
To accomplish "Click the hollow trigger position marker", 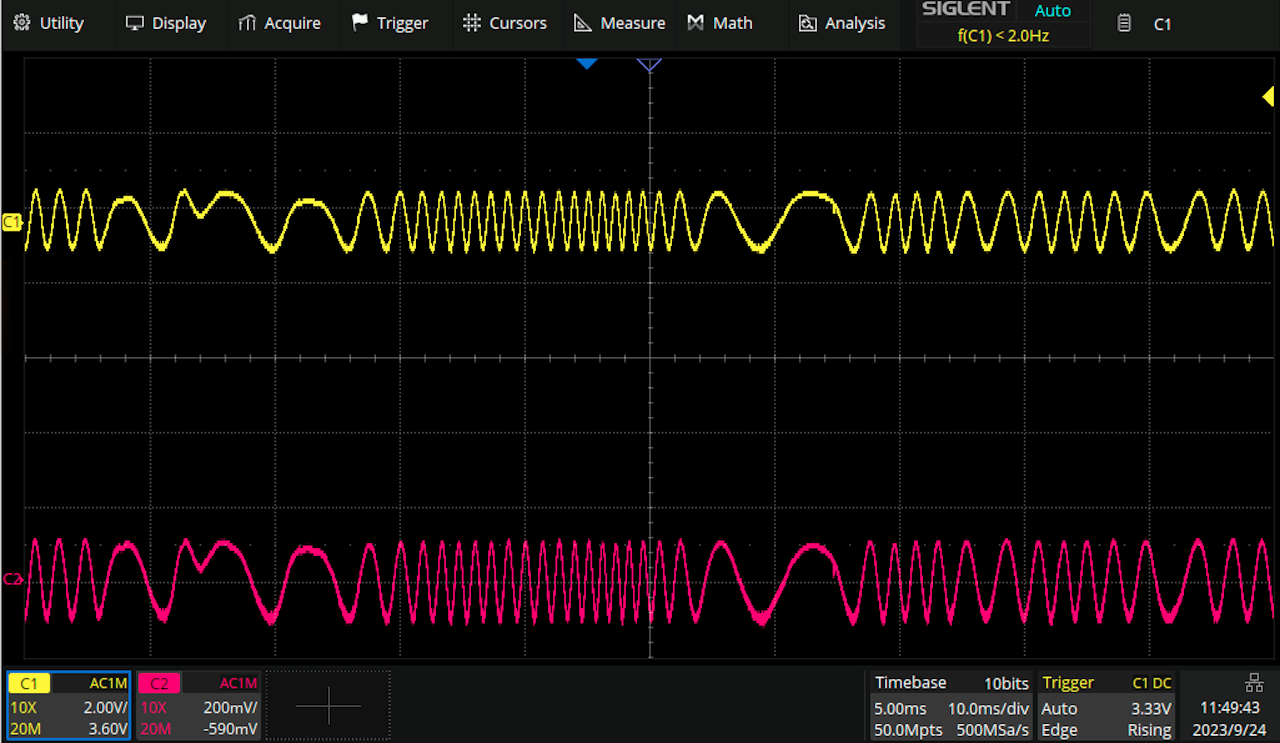I will click(649, 65).
